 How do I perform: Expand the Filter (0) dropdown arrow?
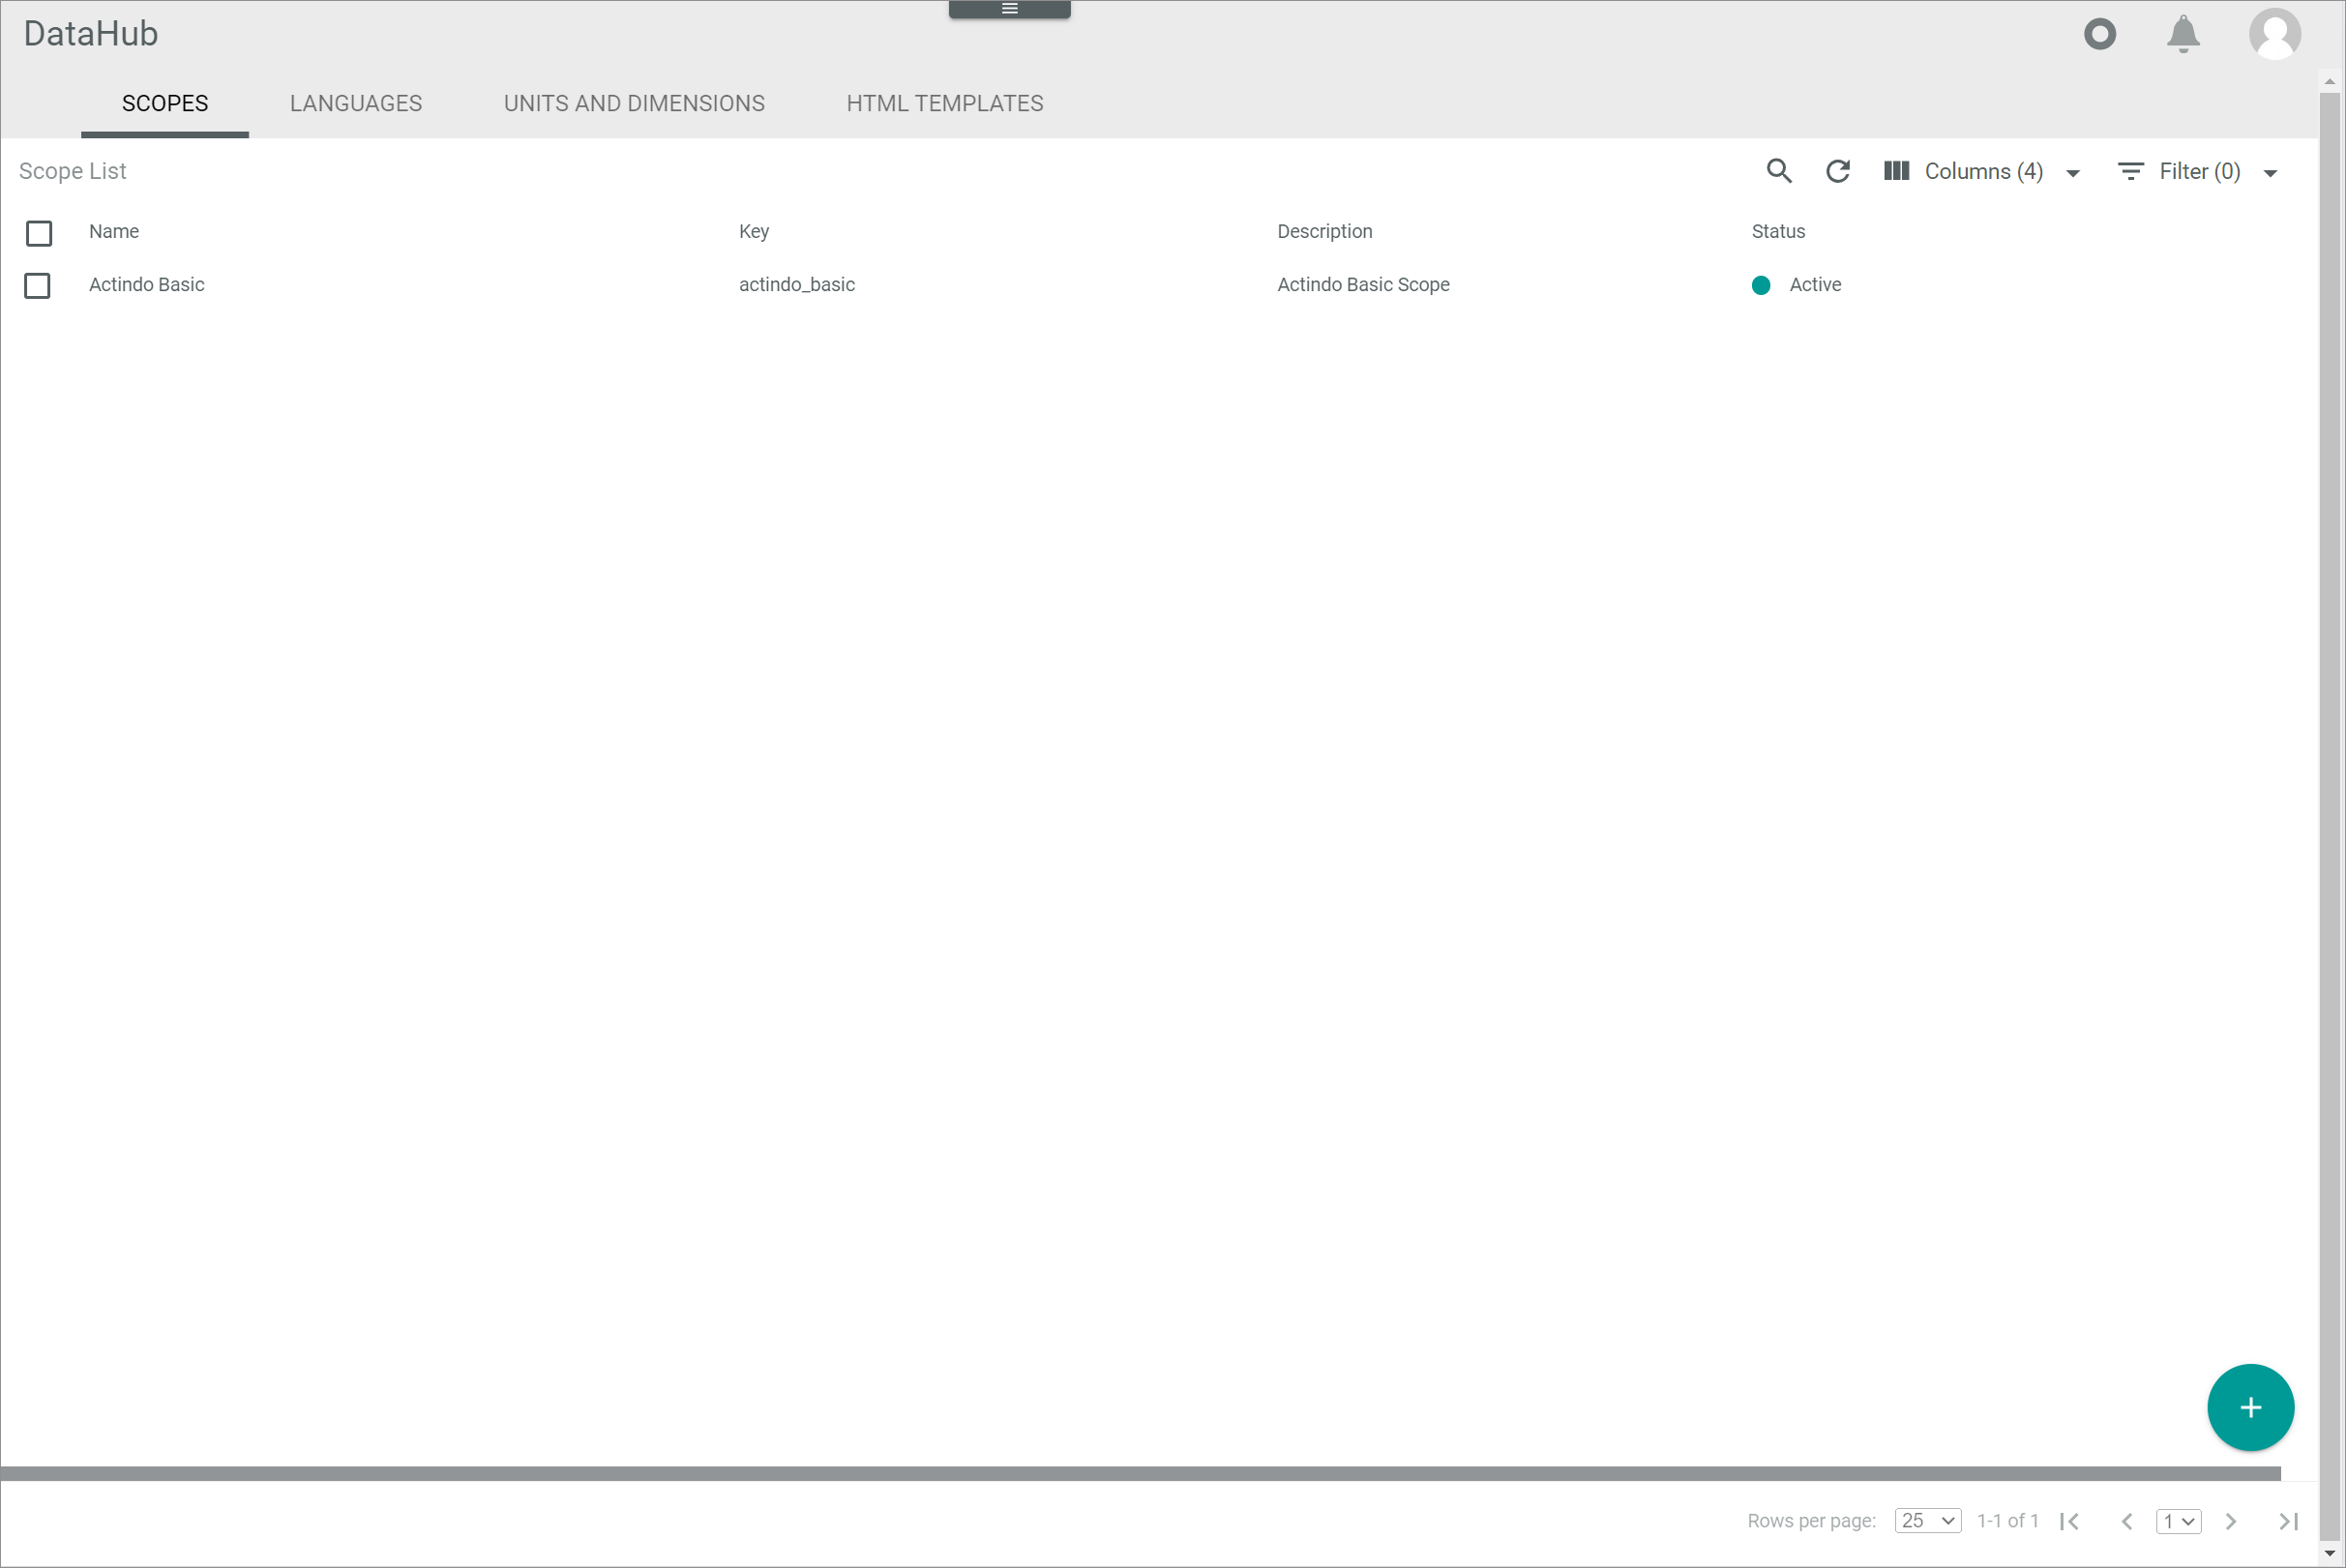[2270, 173]
